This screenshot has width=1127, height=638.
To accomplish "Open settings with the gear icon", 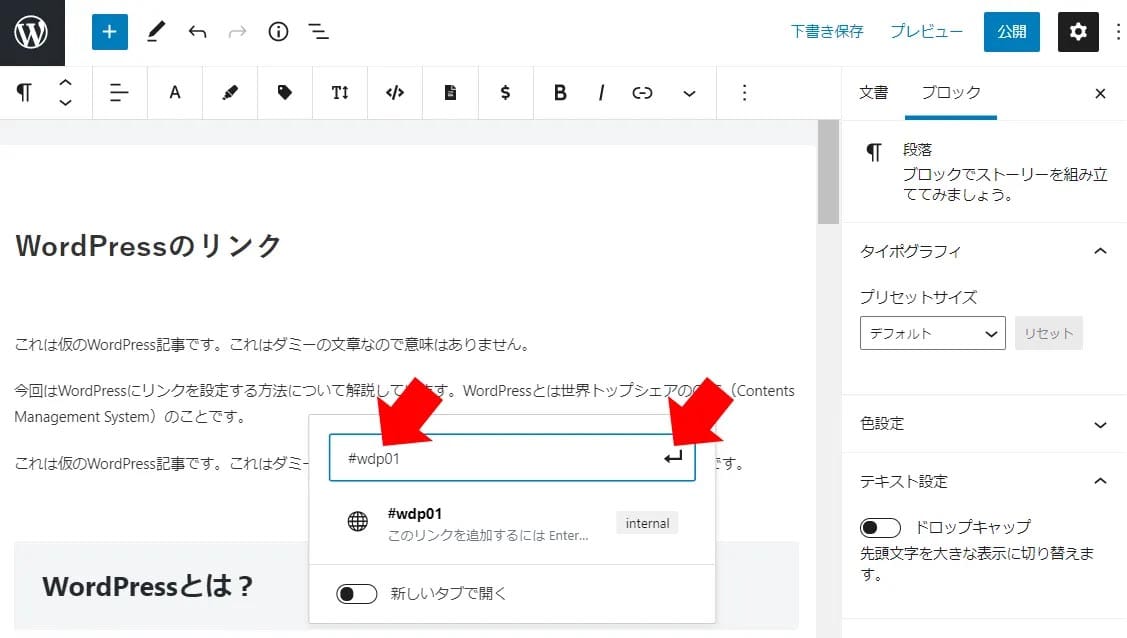I will click(1077, 32).
